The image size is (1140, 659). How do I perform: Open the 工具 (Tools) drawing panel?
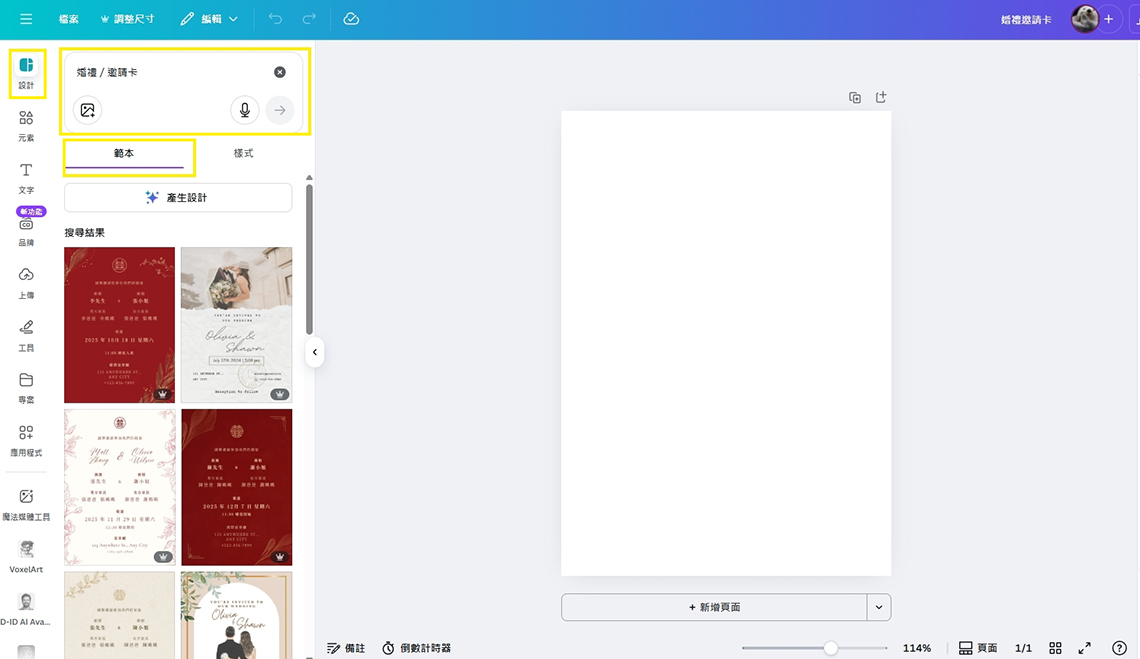(x=26, y=334)
